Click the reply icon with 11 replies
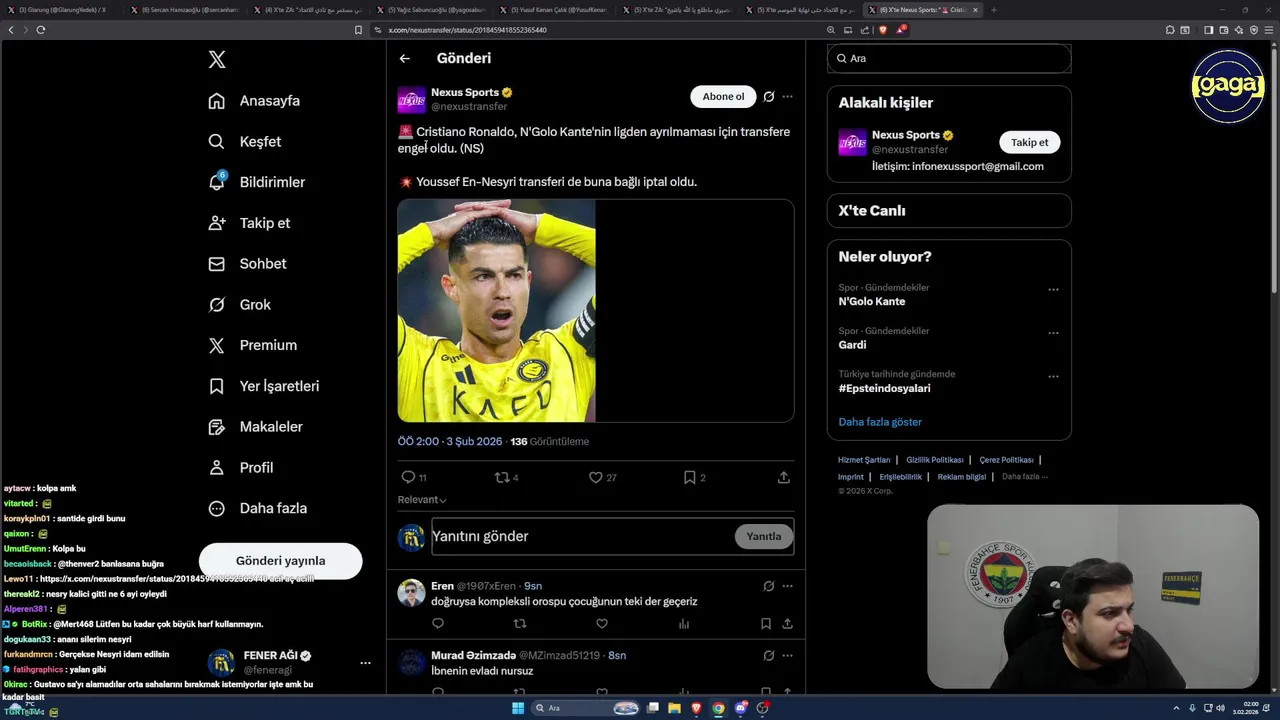The height and width of the screenshot is (720, 1280). (408, 478)
